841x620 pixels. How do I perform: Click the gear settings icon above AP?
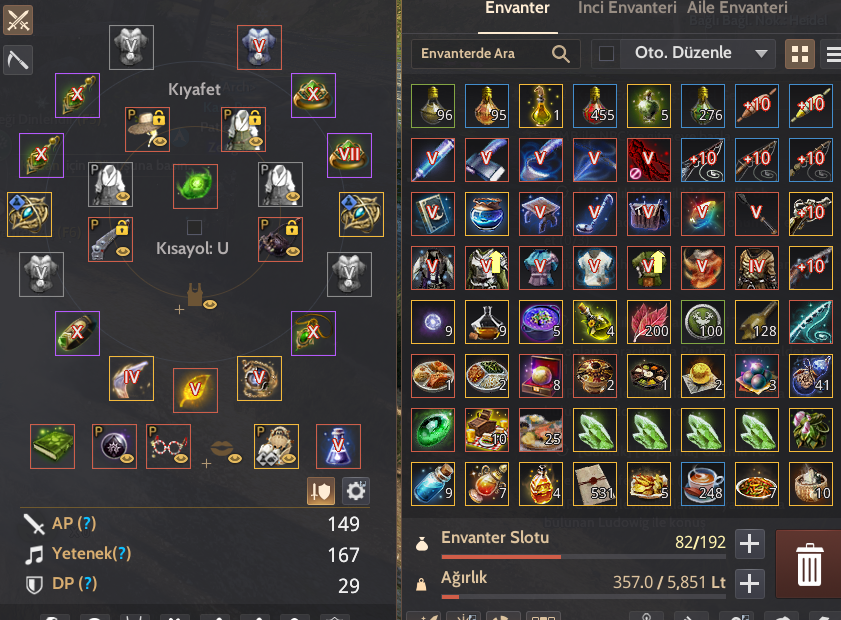[x=356, y=491]
